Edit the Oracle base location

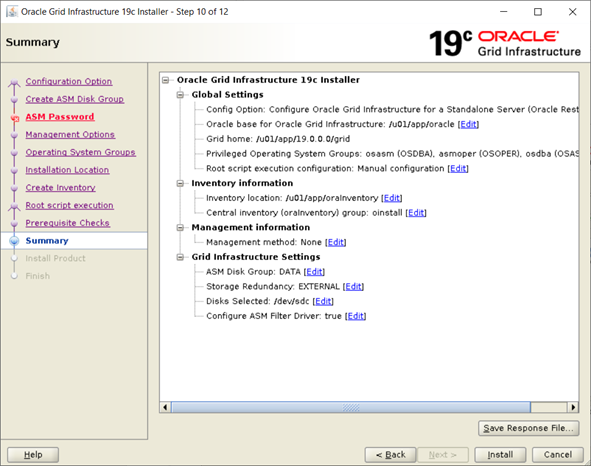coord(468,124)
